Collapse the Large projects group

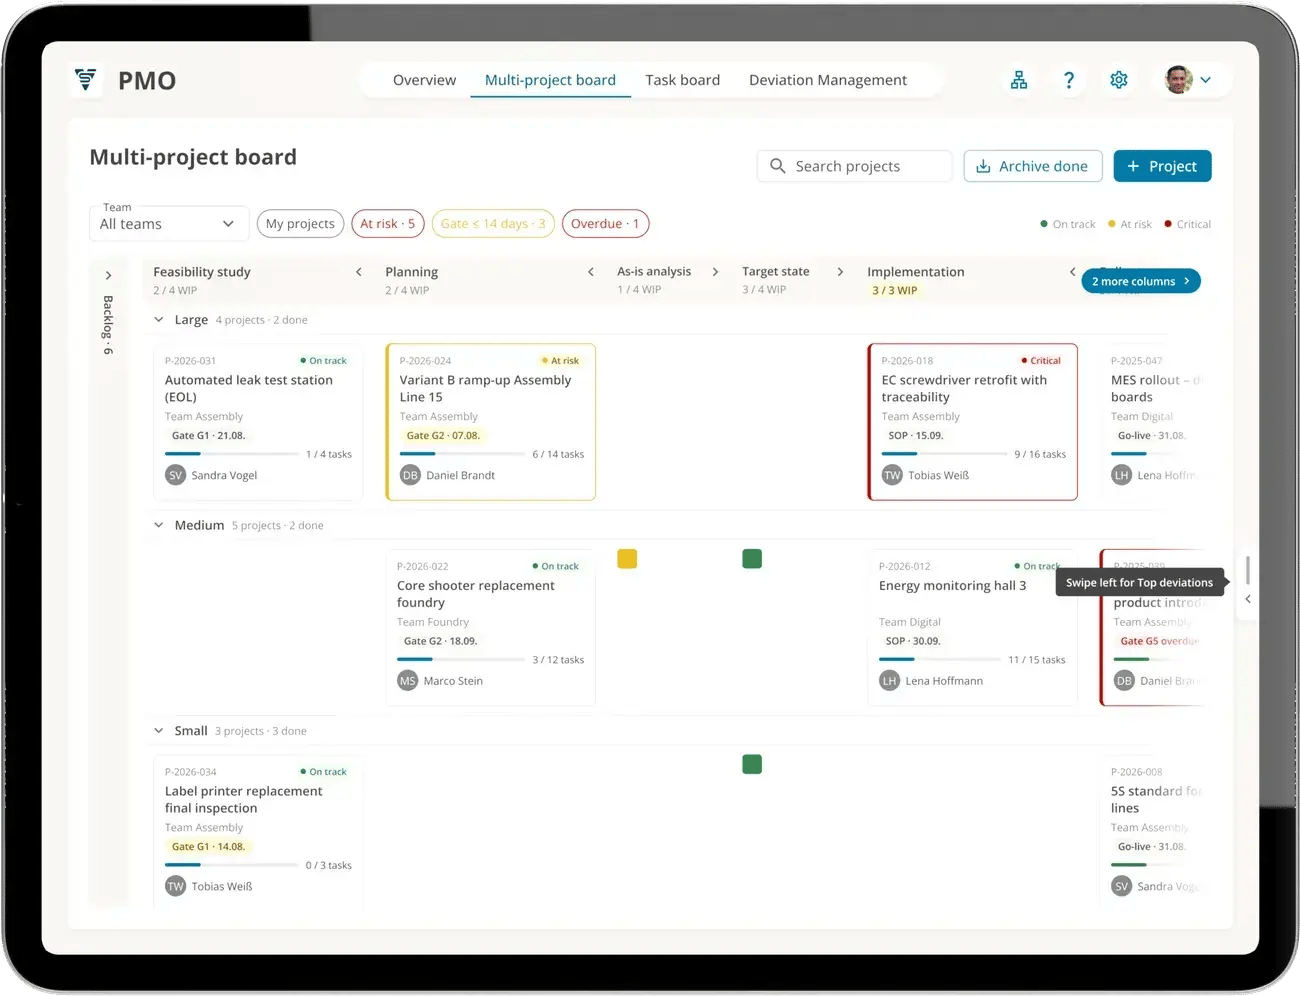tap(159, 320)
